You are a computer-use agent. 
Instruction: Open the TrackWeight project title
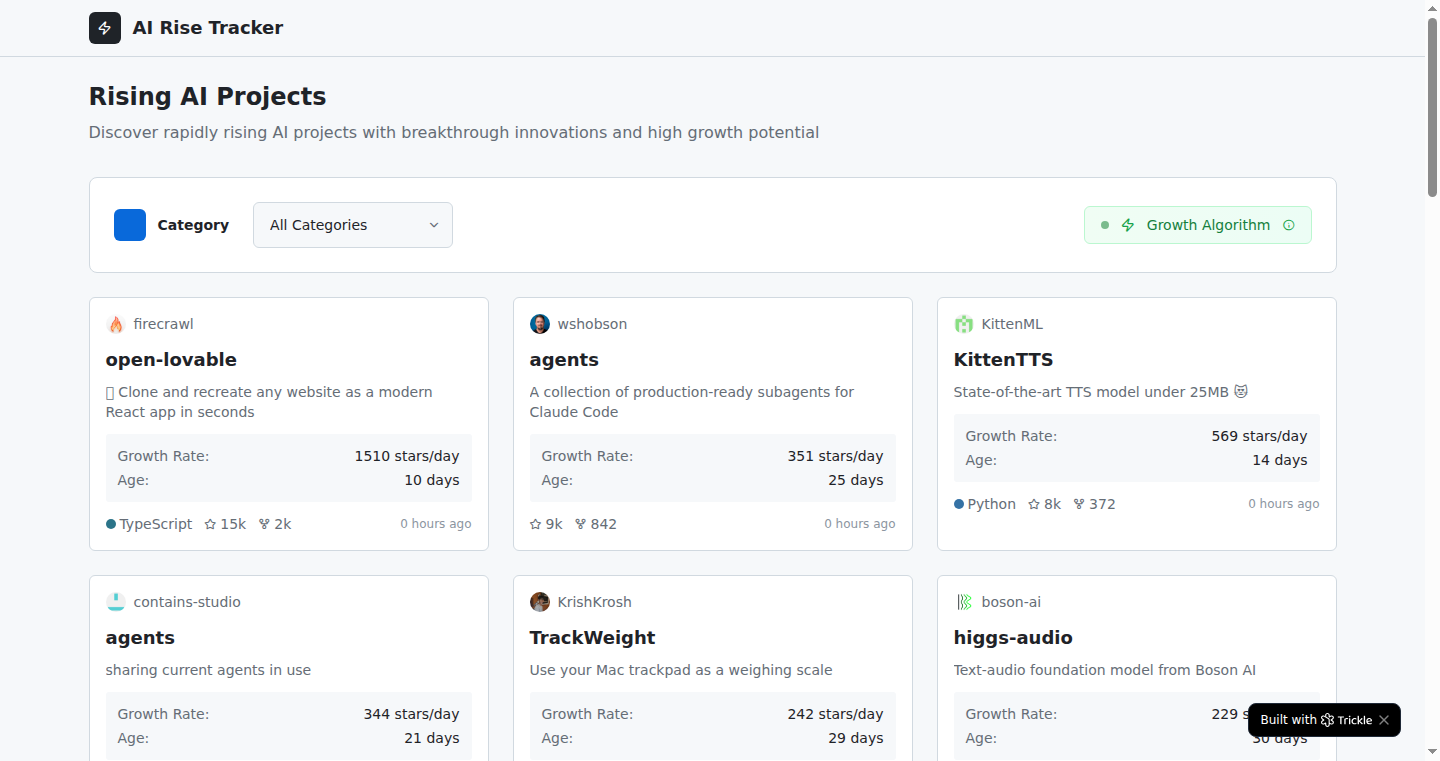[x=592, y=638]
